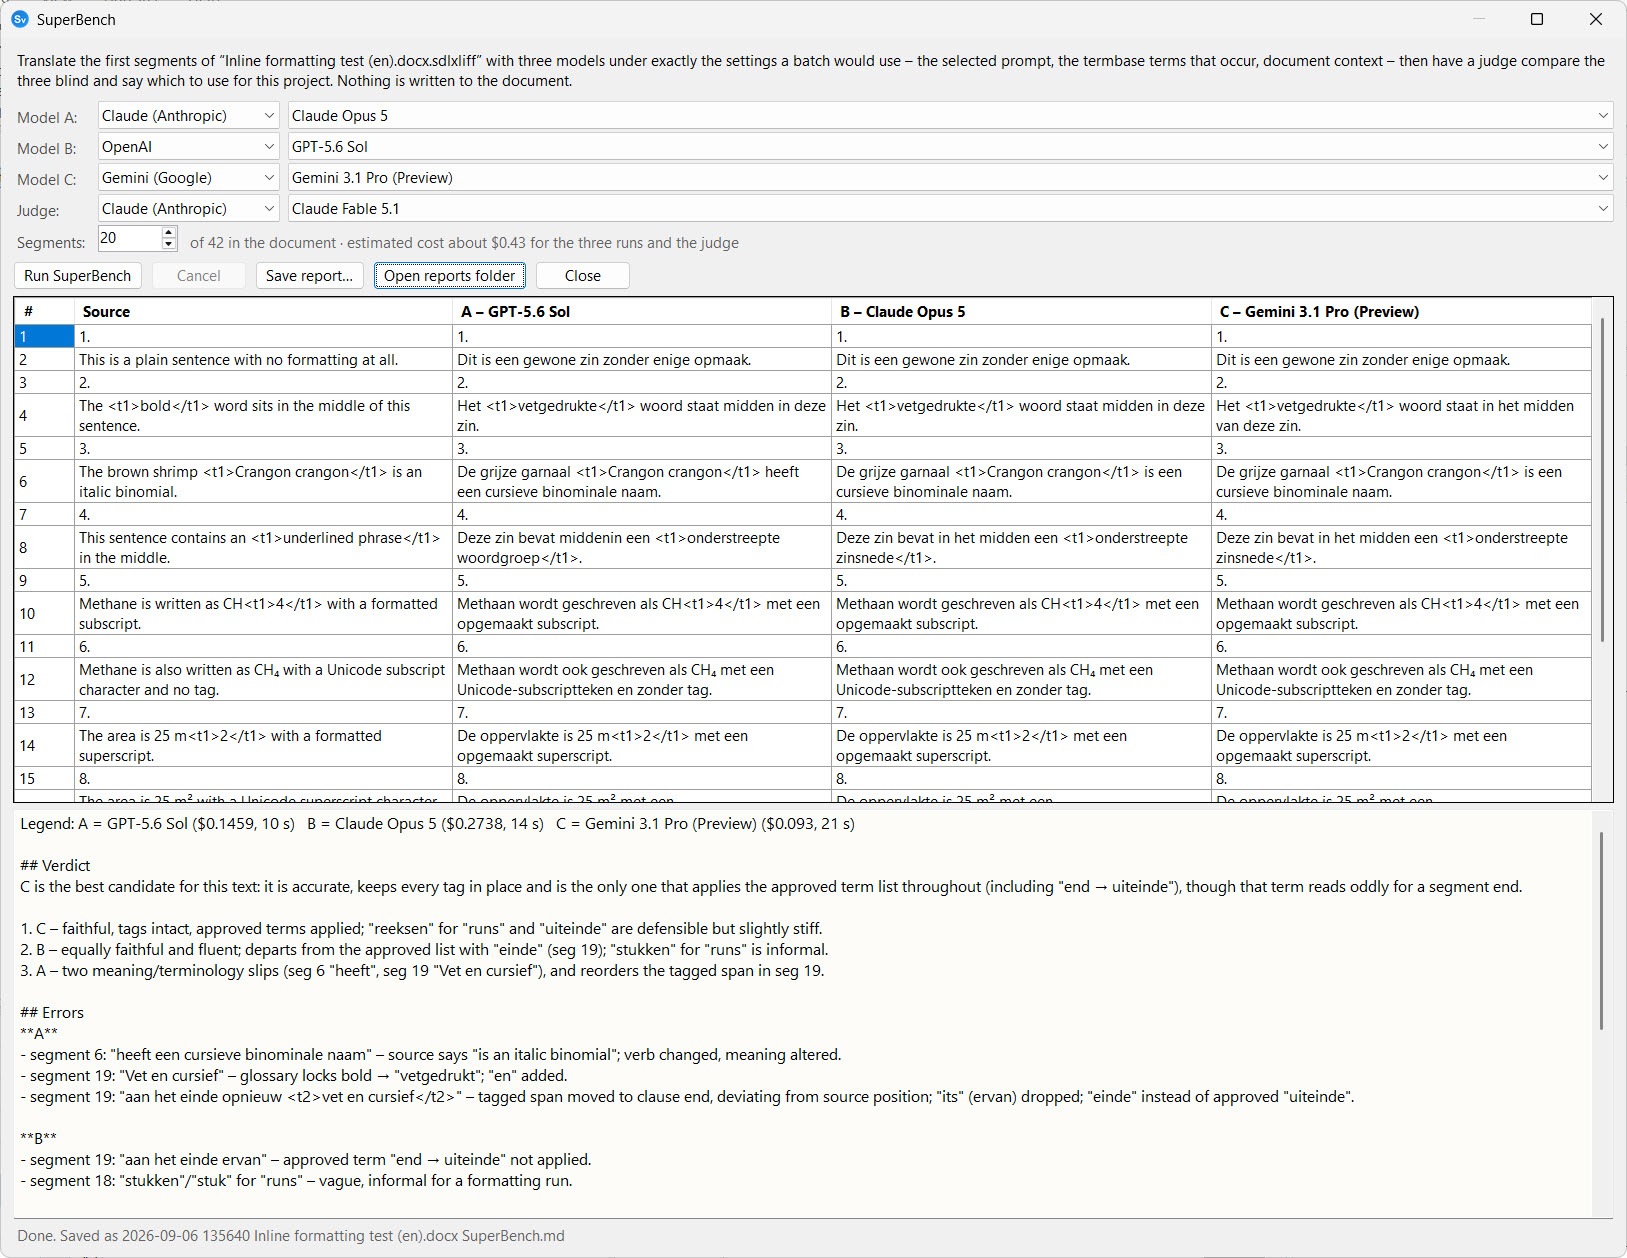Minimize the SuperBench window
Screen dimensions: 1627x1258
[1479, 19]
